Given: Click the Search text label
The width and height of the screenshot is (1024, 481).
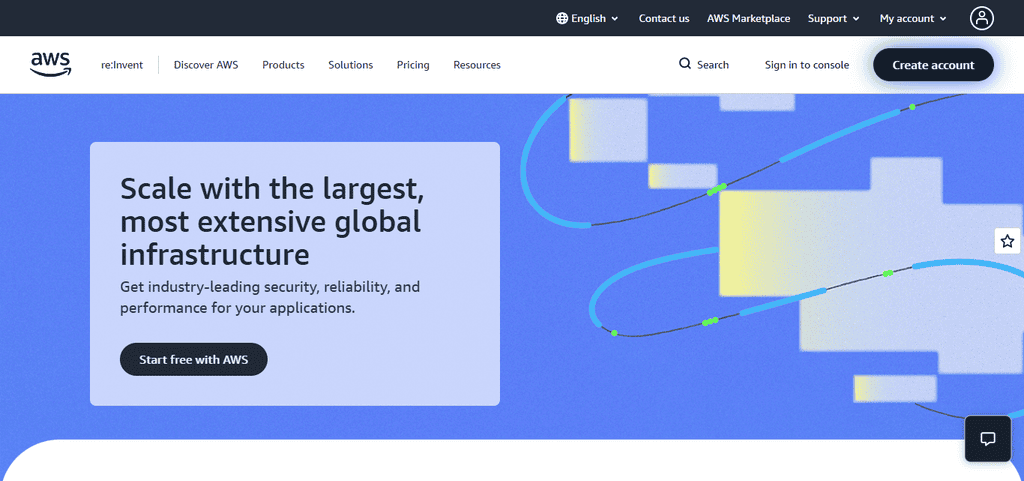Looking at the screenshot, I should point(712,65).
